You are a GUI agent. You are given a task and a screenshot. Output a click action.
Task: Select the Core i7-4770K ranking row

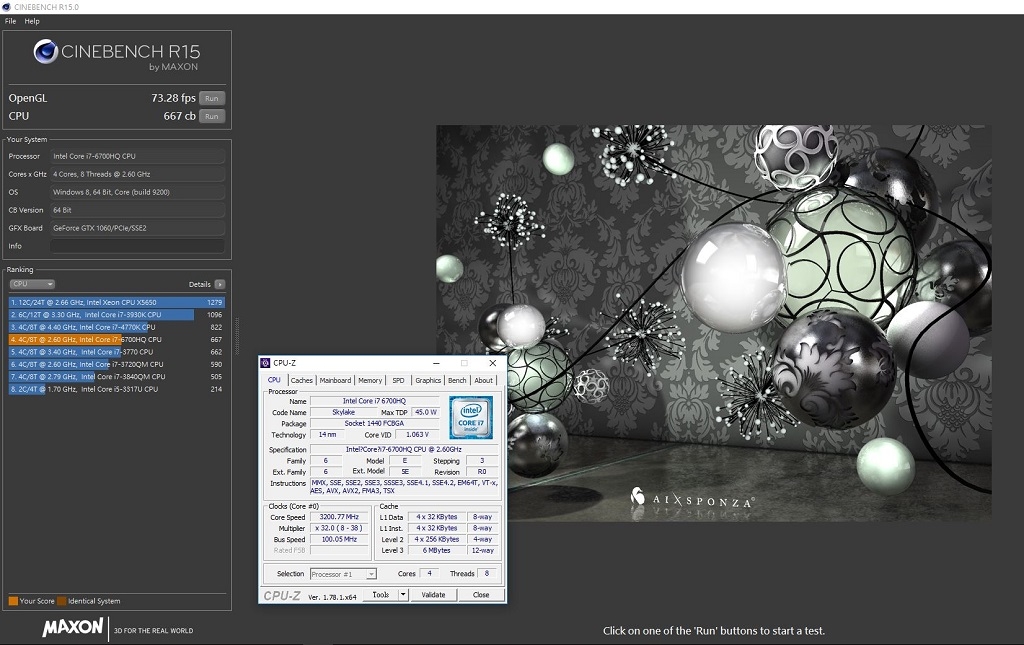pyautogui.click(x=116, y=327)
